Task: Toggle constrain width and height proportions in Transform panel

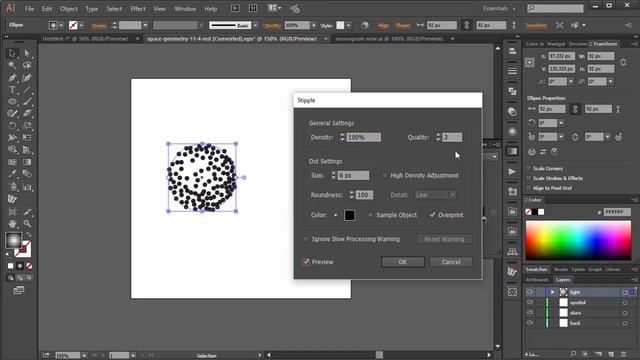Action: pos(623,62)
